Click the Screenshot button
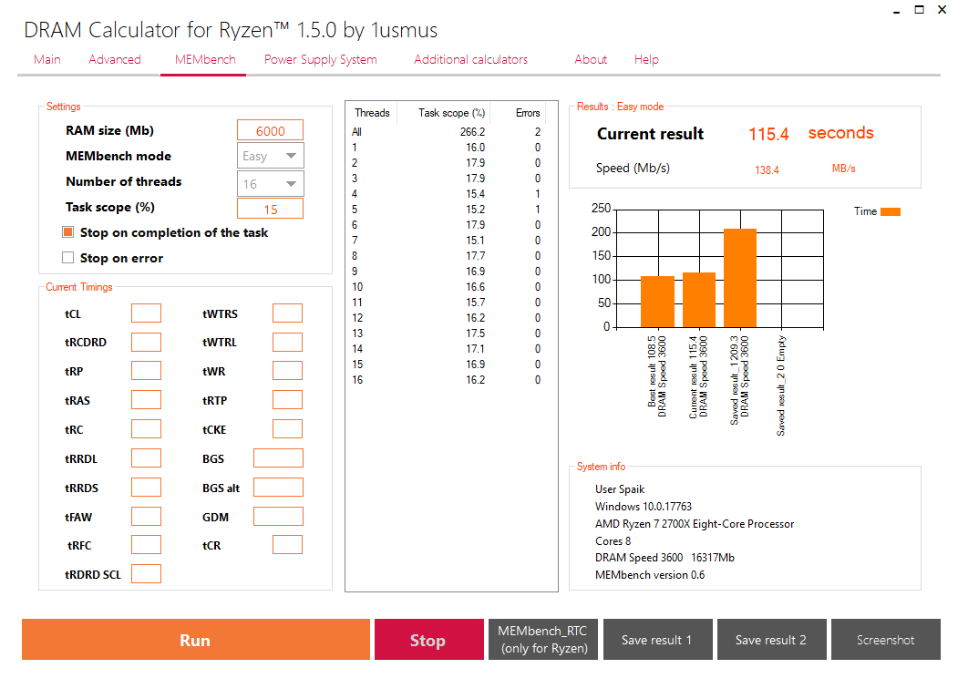958x688 pixels. click(886, 640)
